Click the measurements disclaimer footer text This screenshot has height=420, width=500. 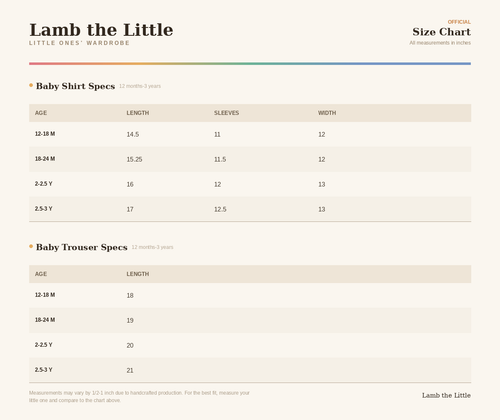pyautogui.click(x=139, y=396)
